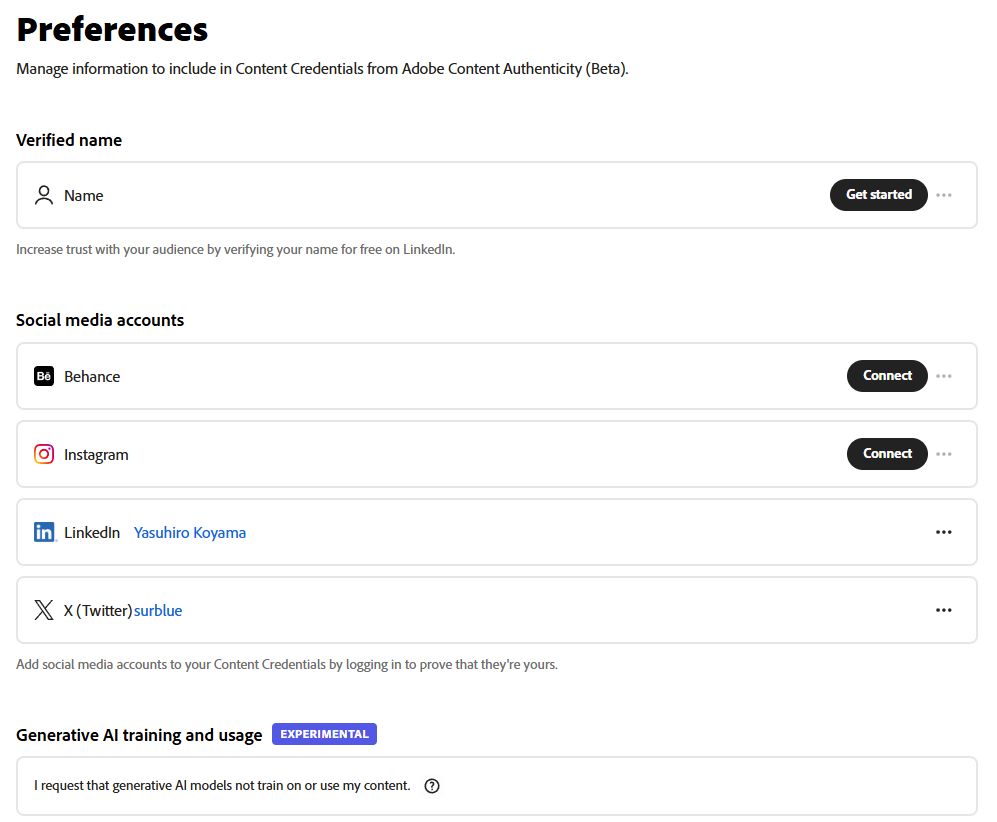The image size is (997, 822).
Task: Click the LinkedIn icon
Action: pyautogui.click(x=43, y=532)
